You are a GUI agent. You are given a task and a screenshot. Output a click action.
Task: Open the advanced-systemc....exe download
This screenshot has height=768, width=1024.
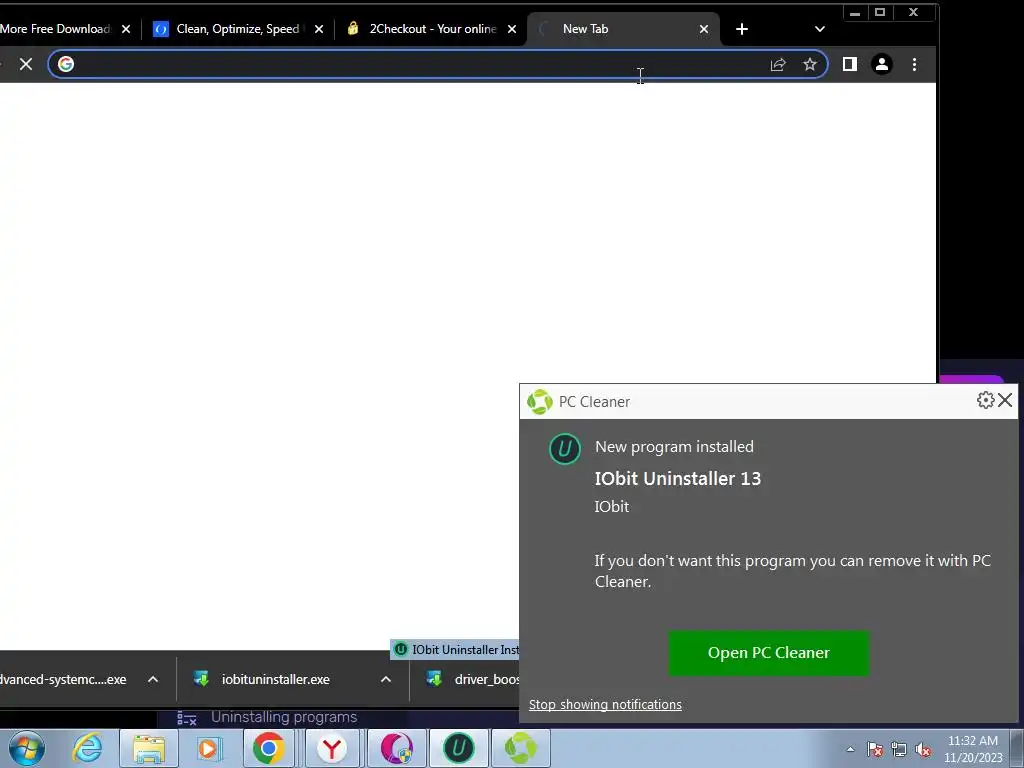pyautogui.click(x=63, y=679)
